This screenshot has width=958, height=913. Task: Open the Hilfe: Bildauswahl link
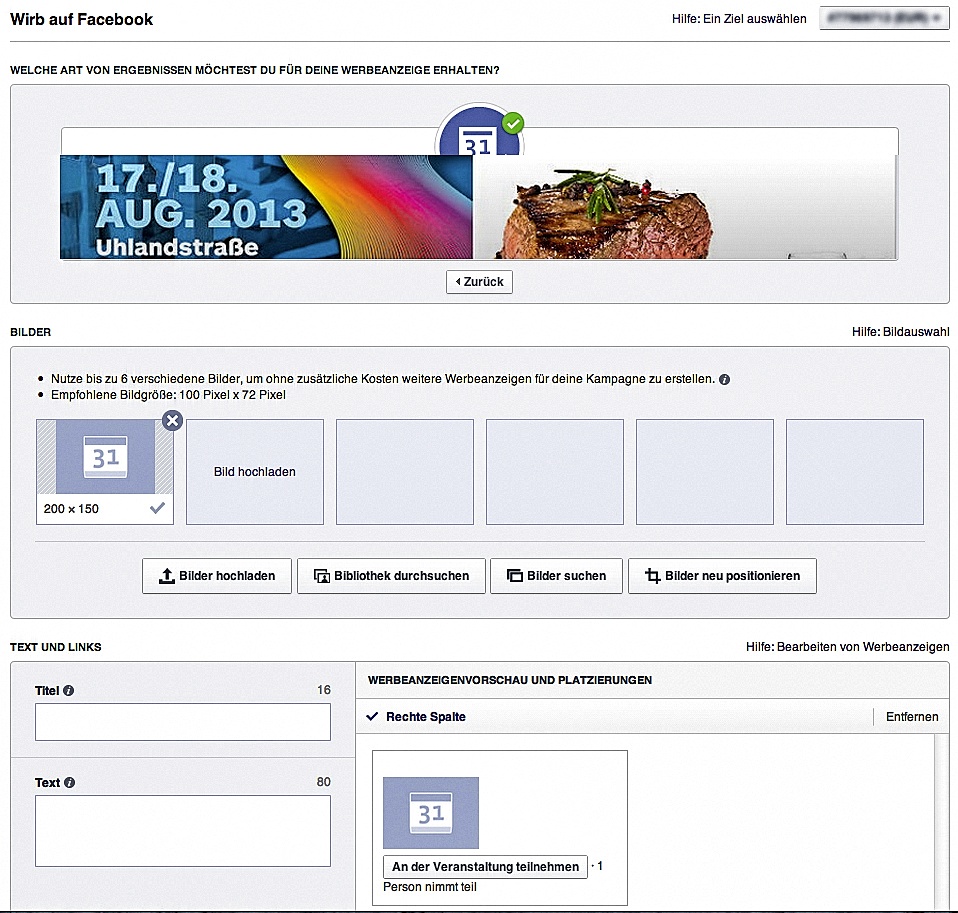(x=901, y=332)
